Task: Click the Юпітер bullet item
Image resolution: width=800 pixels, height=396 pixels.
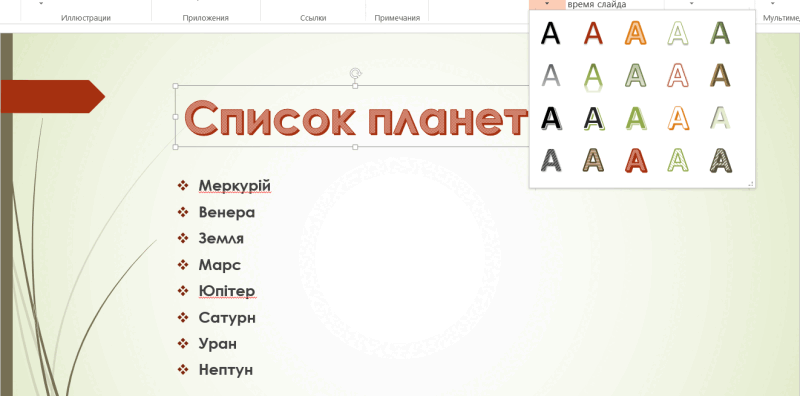Action: (227, 291)
